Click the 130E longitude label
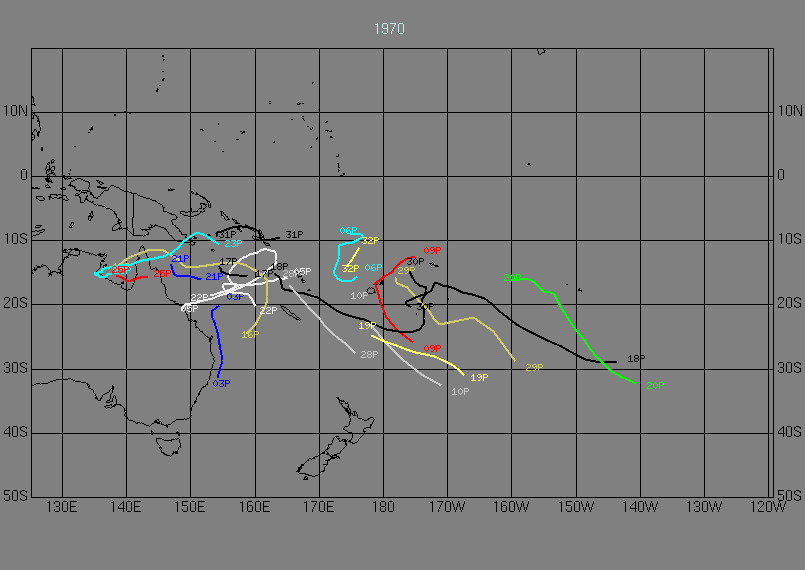805x570 pixels. 62,506
